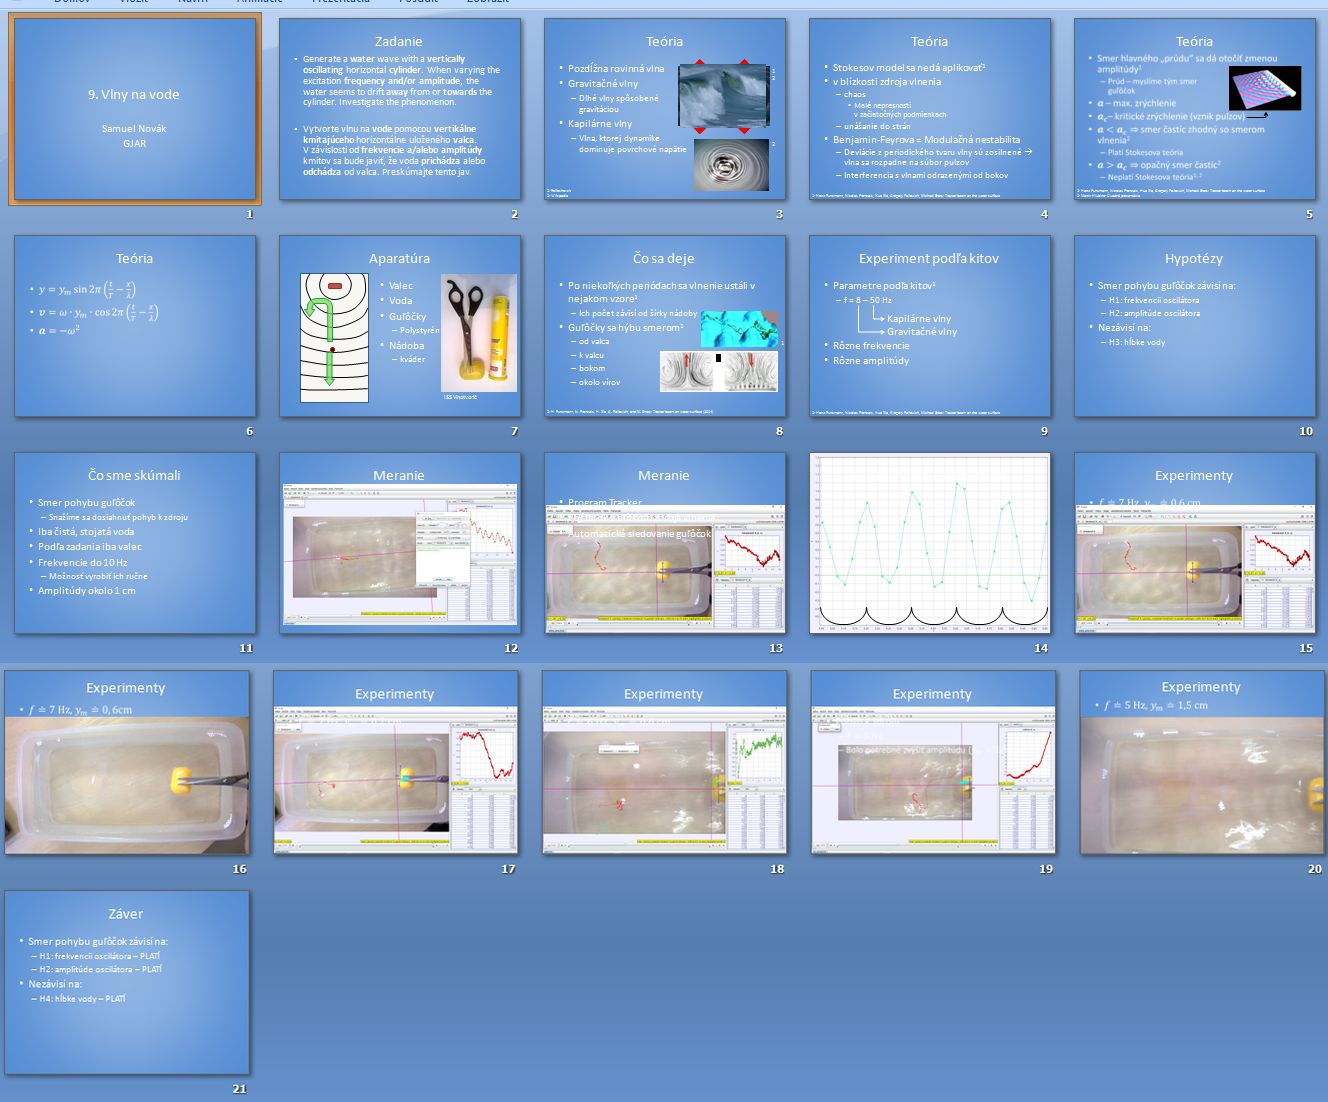Select slide 8 titled 'Čo sa deje'

(665, 326)
